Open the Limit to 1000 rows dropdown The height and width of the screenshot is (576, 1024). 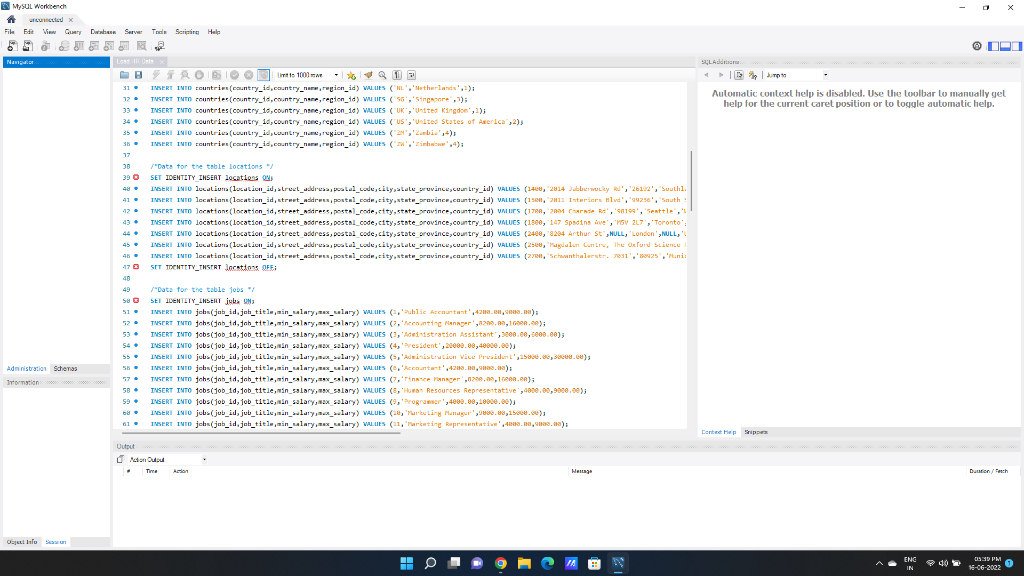pyautogui.click(x=337, y=75)
